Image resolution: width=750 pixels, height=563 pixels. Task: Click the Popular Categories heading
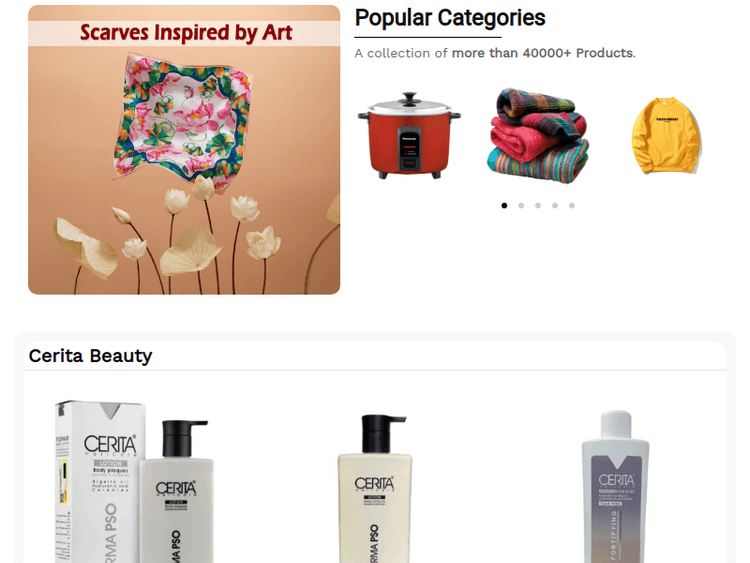[x=450, y=18]
